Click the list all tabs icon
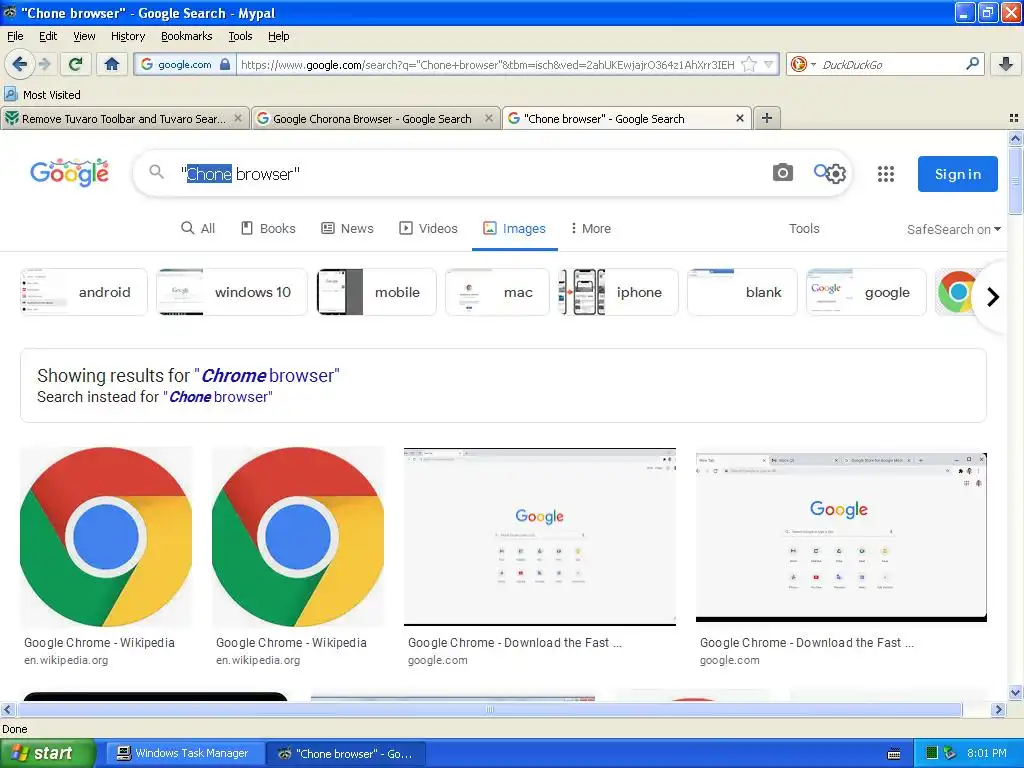 1014,118
